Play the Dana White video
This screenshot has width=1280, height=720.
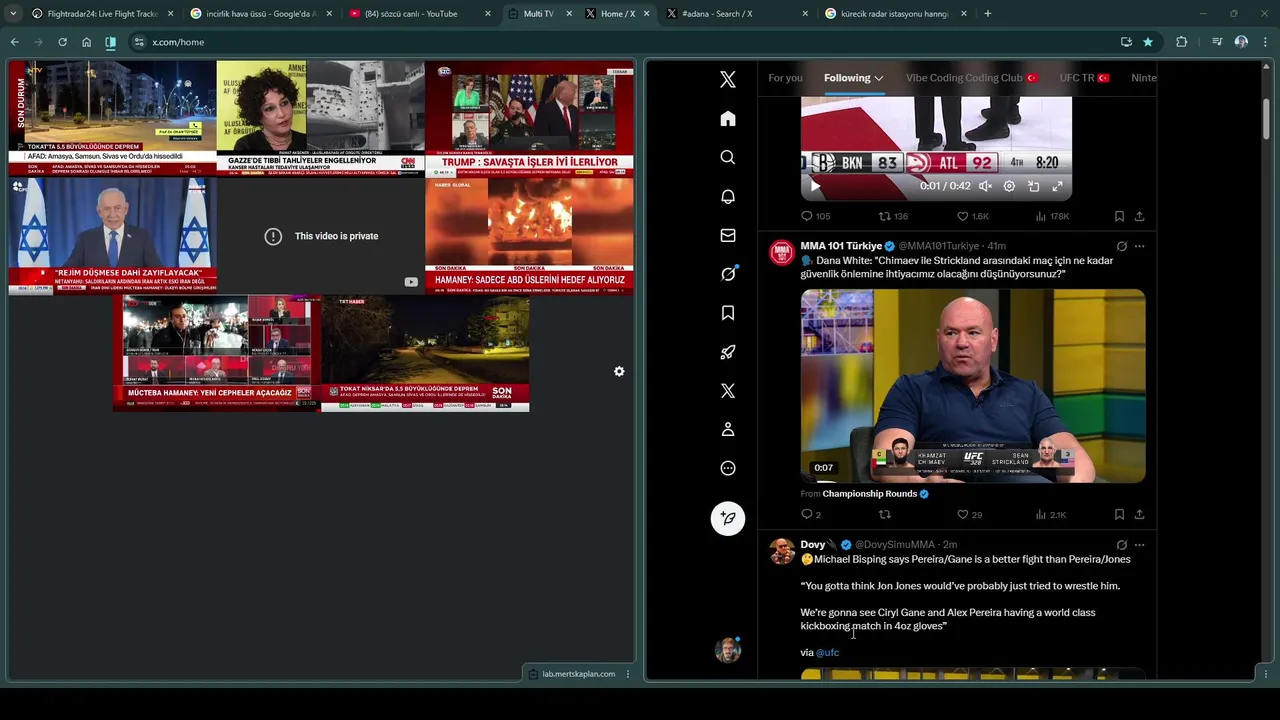coord(973,386)
